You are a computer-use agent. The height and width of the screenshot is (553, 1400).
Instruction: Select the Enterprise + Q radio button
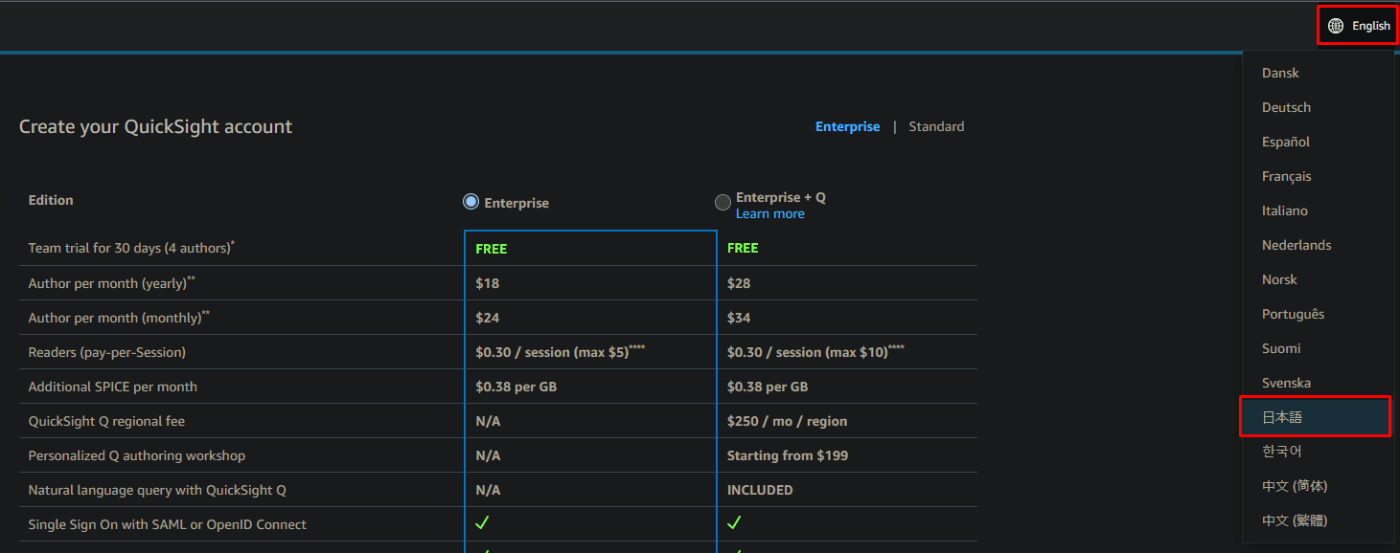[x=723, y=202]
